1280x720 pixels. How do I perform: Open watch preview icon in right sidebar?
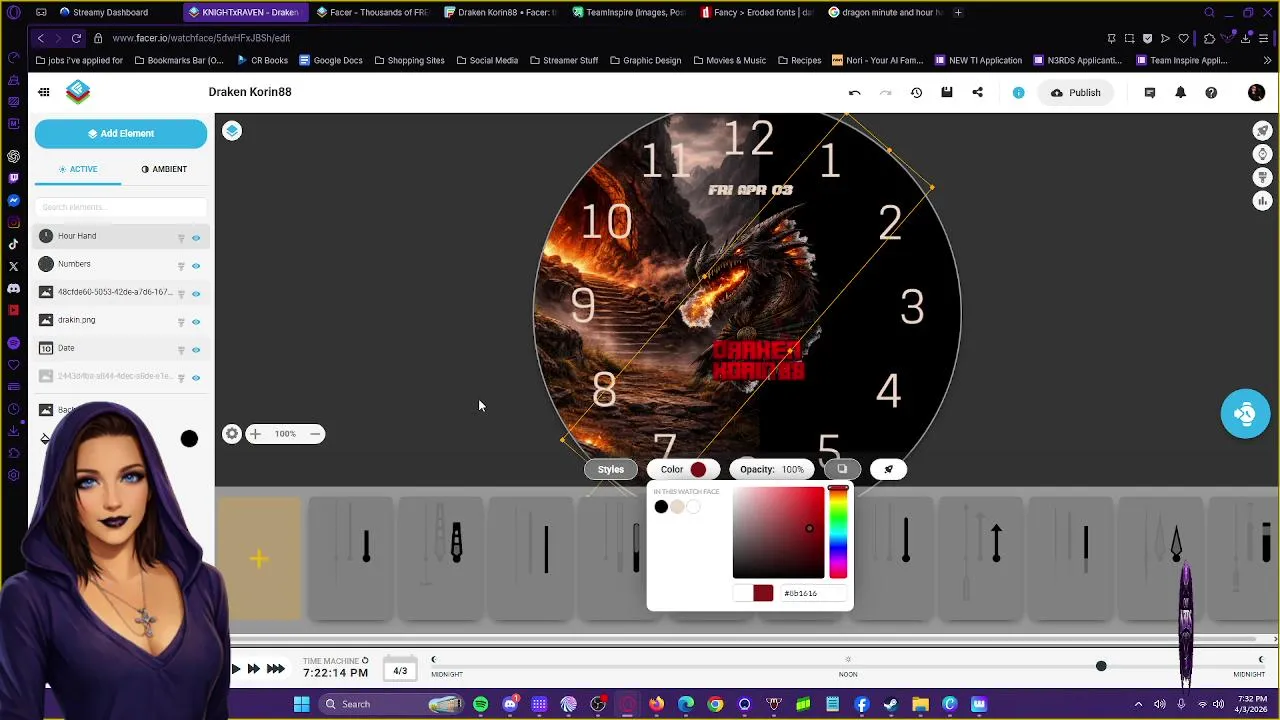point(1263,154)
